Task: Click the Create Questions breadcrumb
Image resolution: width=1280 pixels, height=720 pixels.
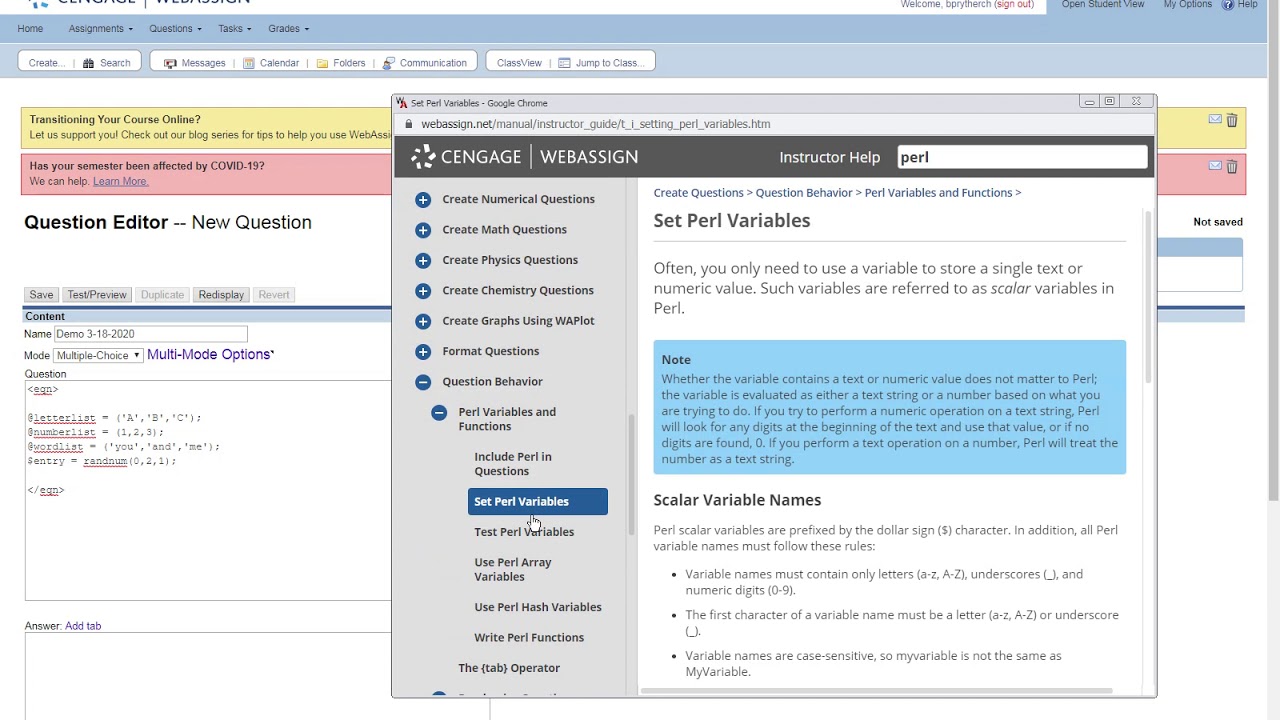Action: pyautogui.click(x=698, y=193)
